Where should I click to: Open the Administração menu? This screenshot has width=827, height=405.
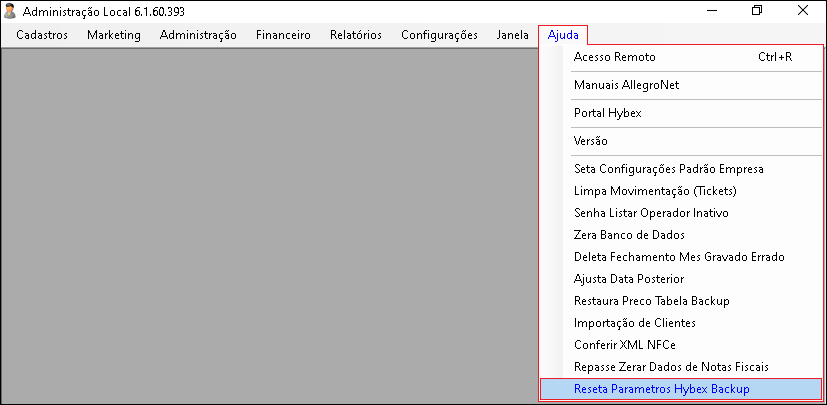pos(198,35)
